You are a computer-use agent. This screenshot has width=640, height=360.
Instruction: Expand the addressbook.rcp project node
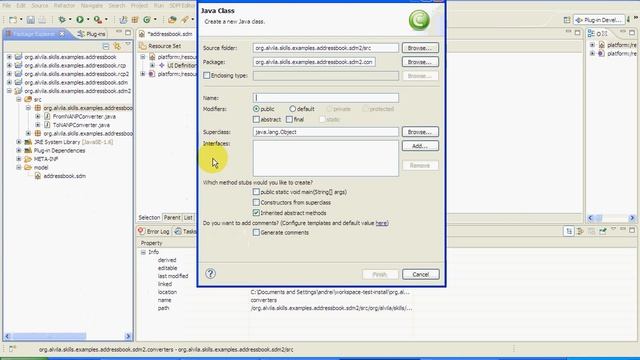point(9,65)
